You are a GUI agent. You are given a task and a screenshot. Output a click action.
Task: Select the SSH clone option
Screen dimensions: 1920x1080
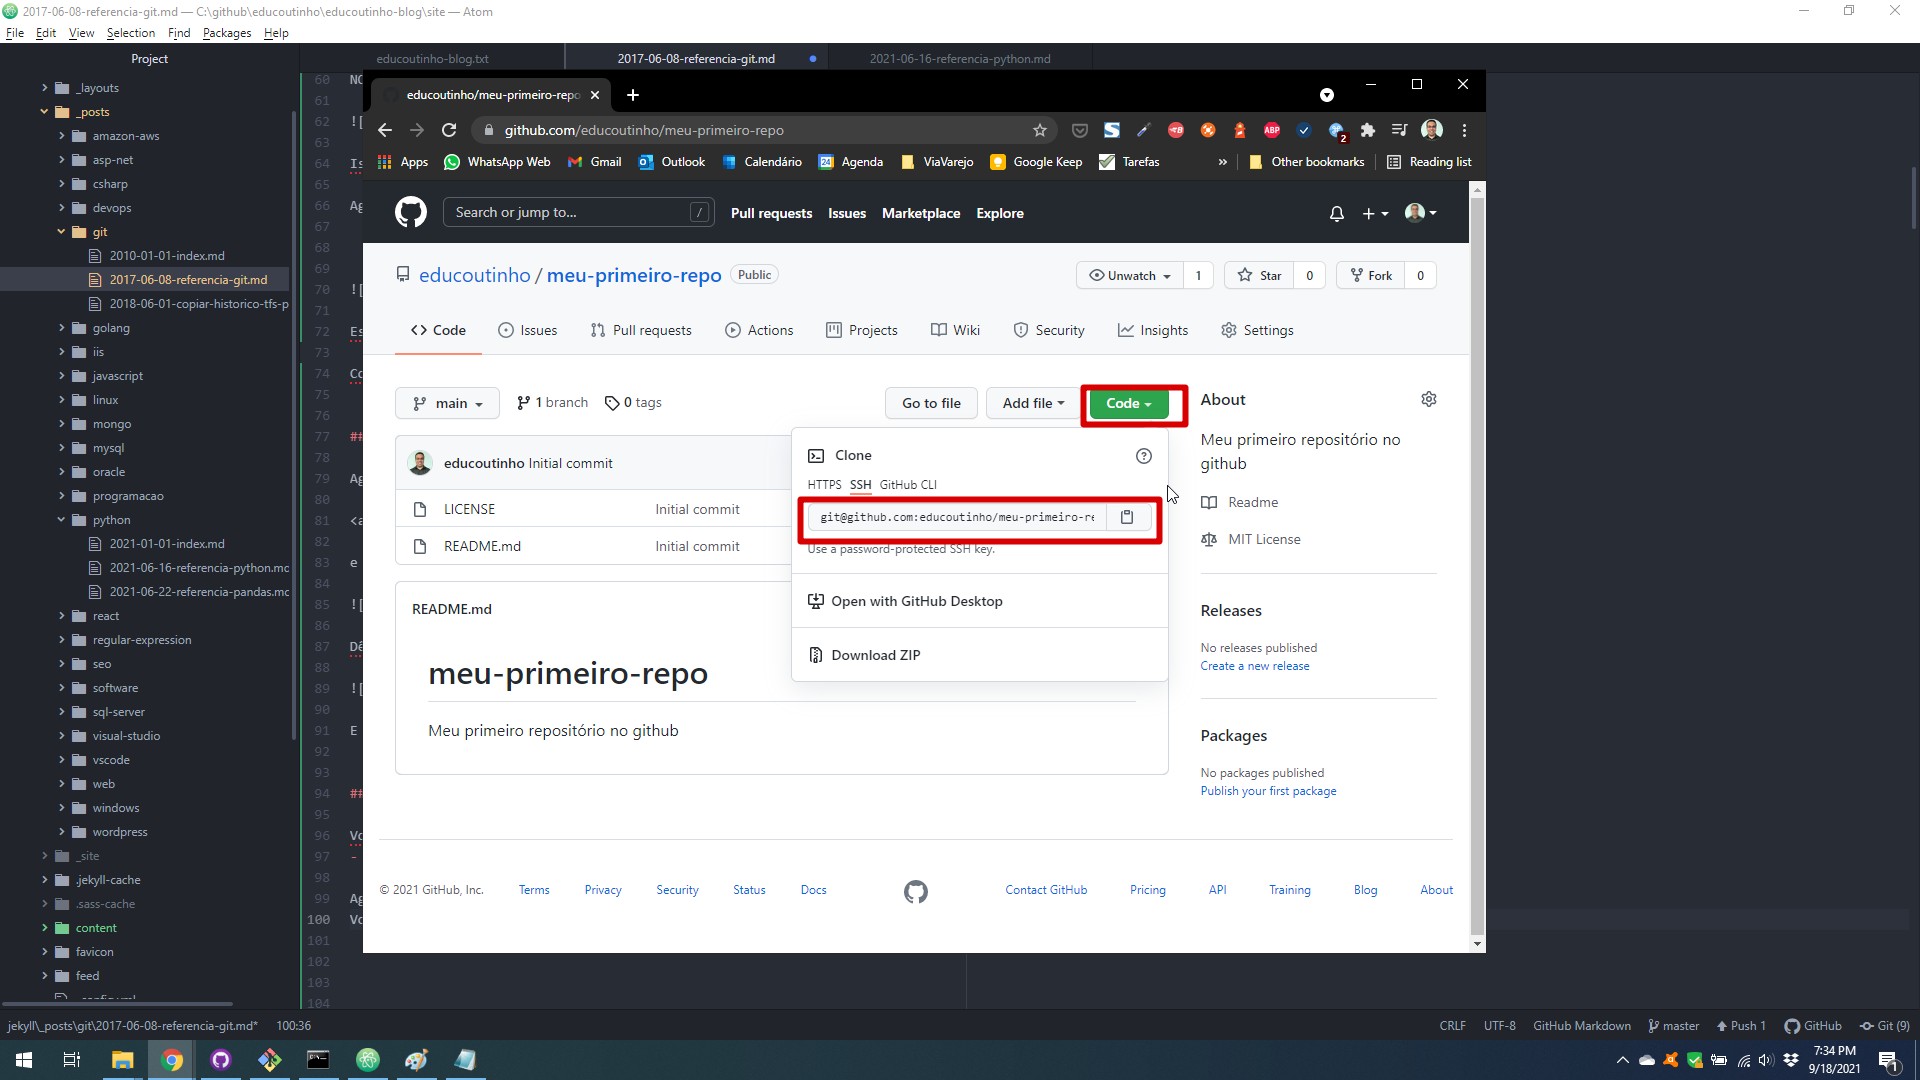coord(860,485)
